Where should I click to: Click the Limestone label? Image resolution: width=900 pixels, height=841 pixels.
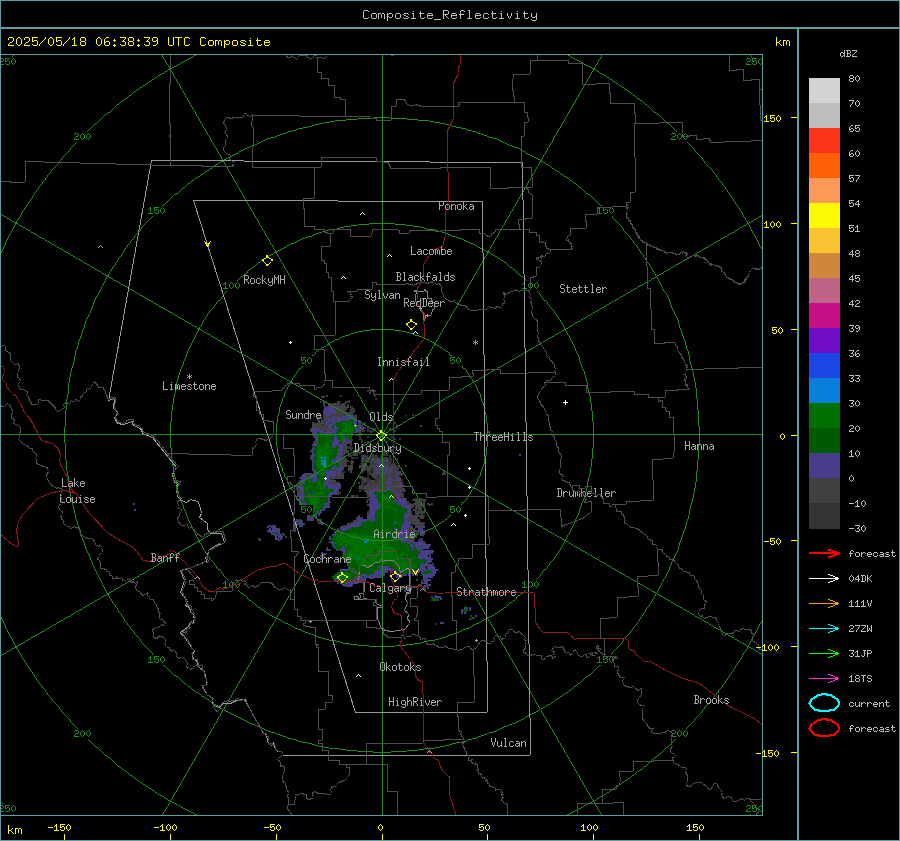coord(189,386)
